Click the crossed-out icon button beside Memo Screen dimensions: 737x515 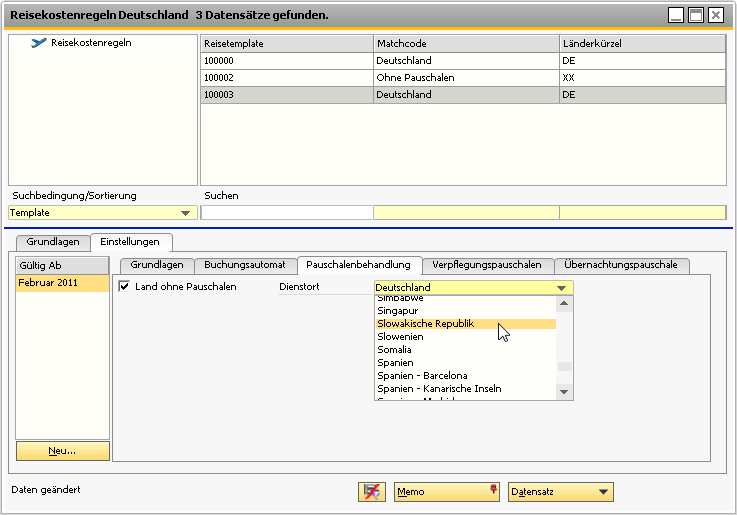tap(372, 492)
